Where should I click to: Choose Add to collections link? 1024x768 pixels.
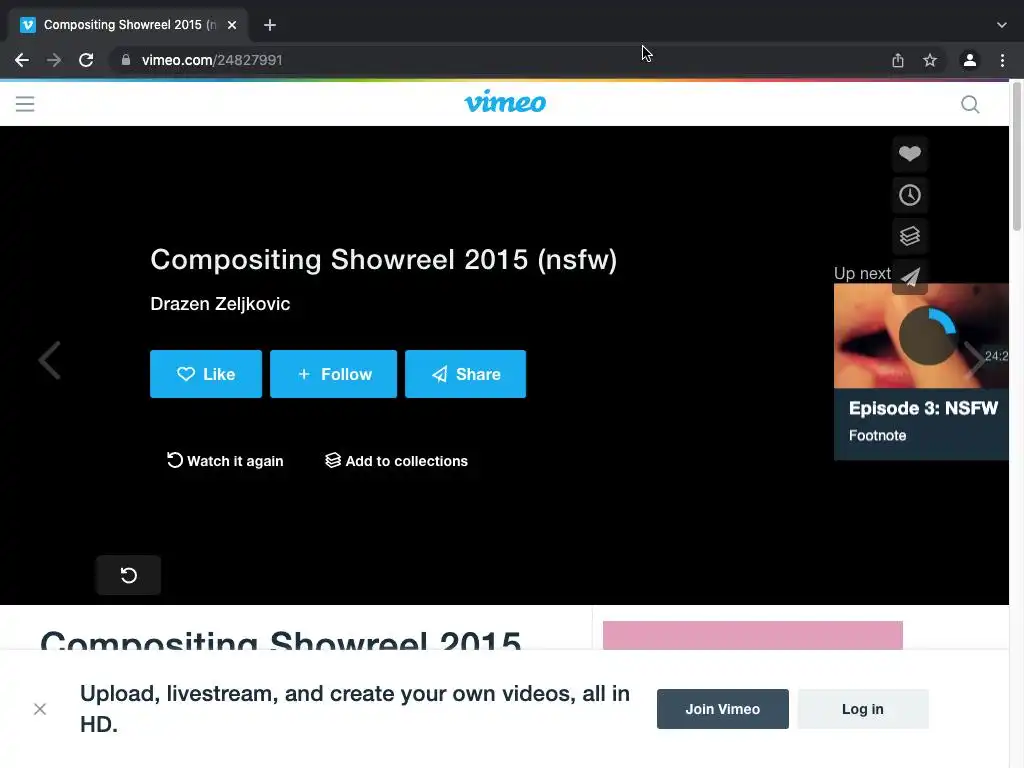396,460
